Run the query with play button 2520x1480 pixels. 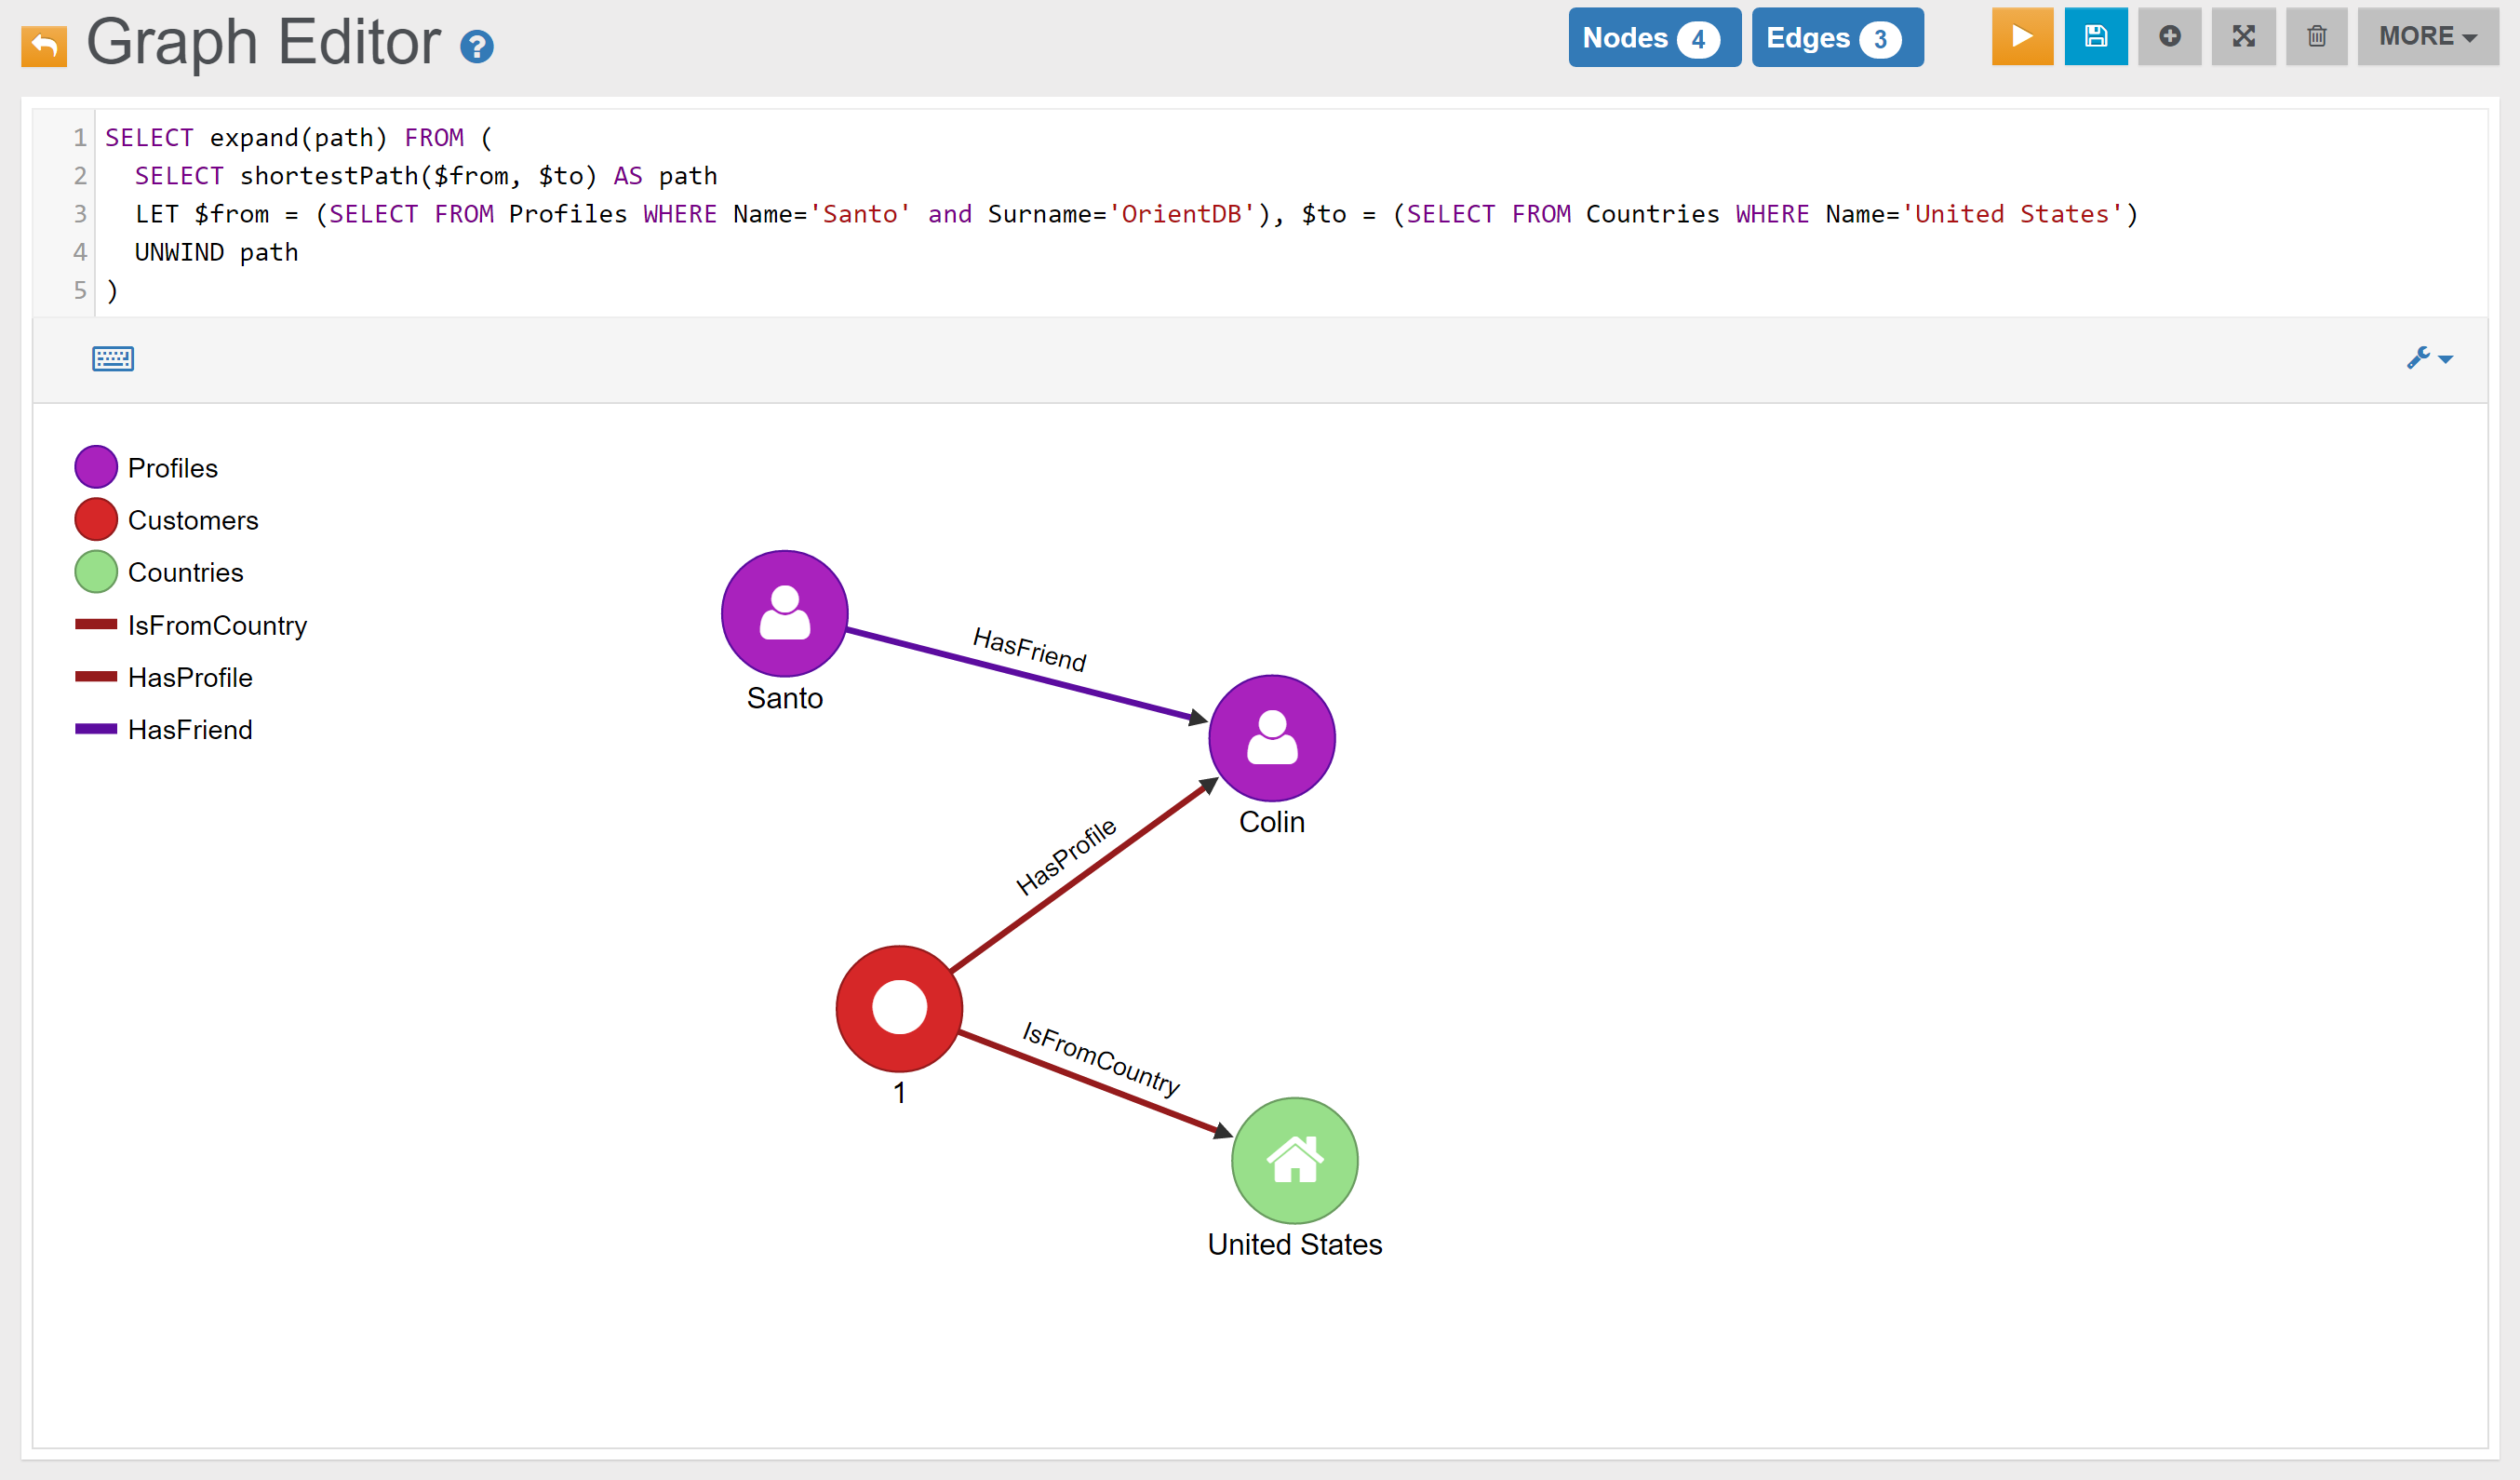[2021, 37]
